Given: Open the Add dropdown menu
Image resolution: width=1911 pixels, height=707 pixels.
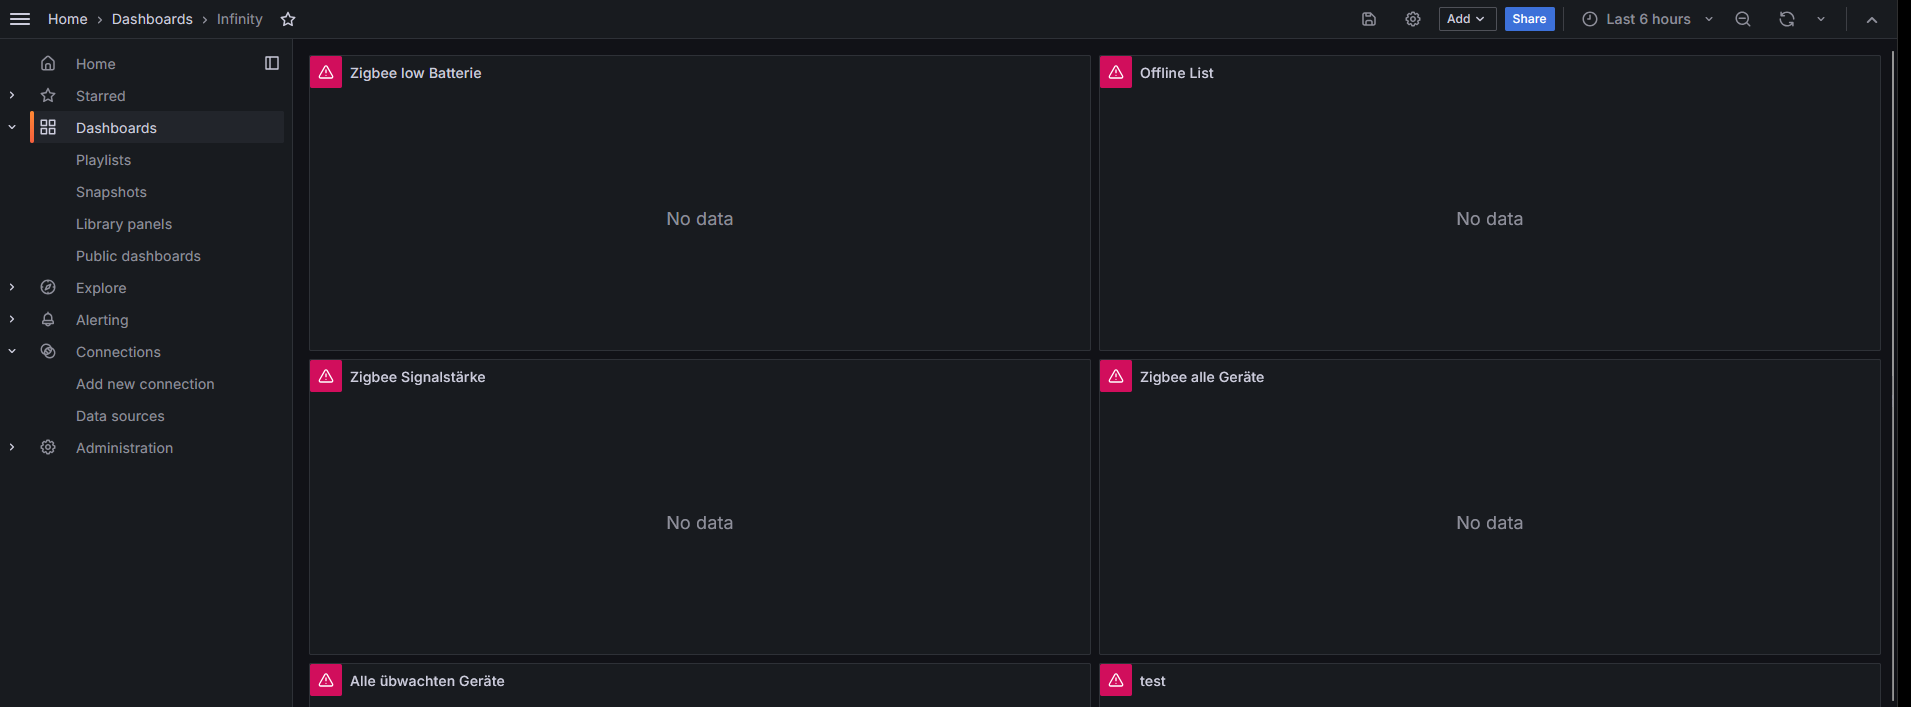Looking at the screenshot, I should tap(1467, 19).
